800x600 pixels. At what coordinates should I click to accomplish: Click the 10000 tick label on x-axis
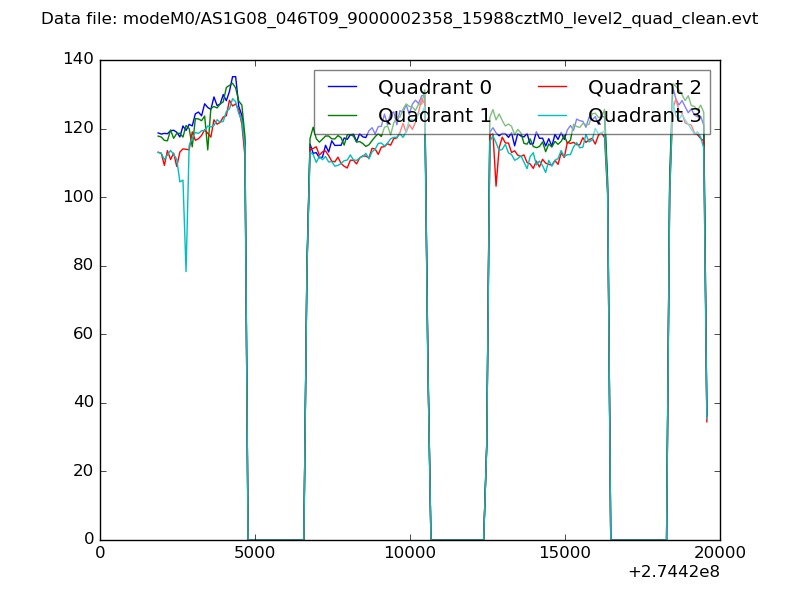point(410,553)
